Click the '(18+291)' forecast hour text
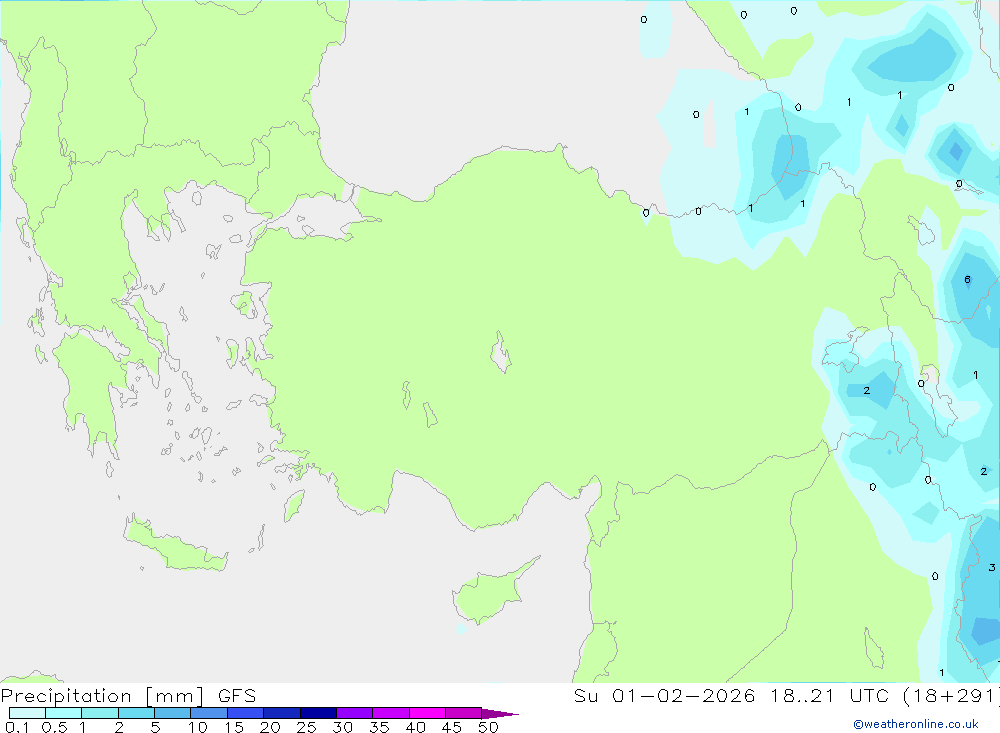The height and width of the screenshot is (733, 1000). click(x=952, y=696)
